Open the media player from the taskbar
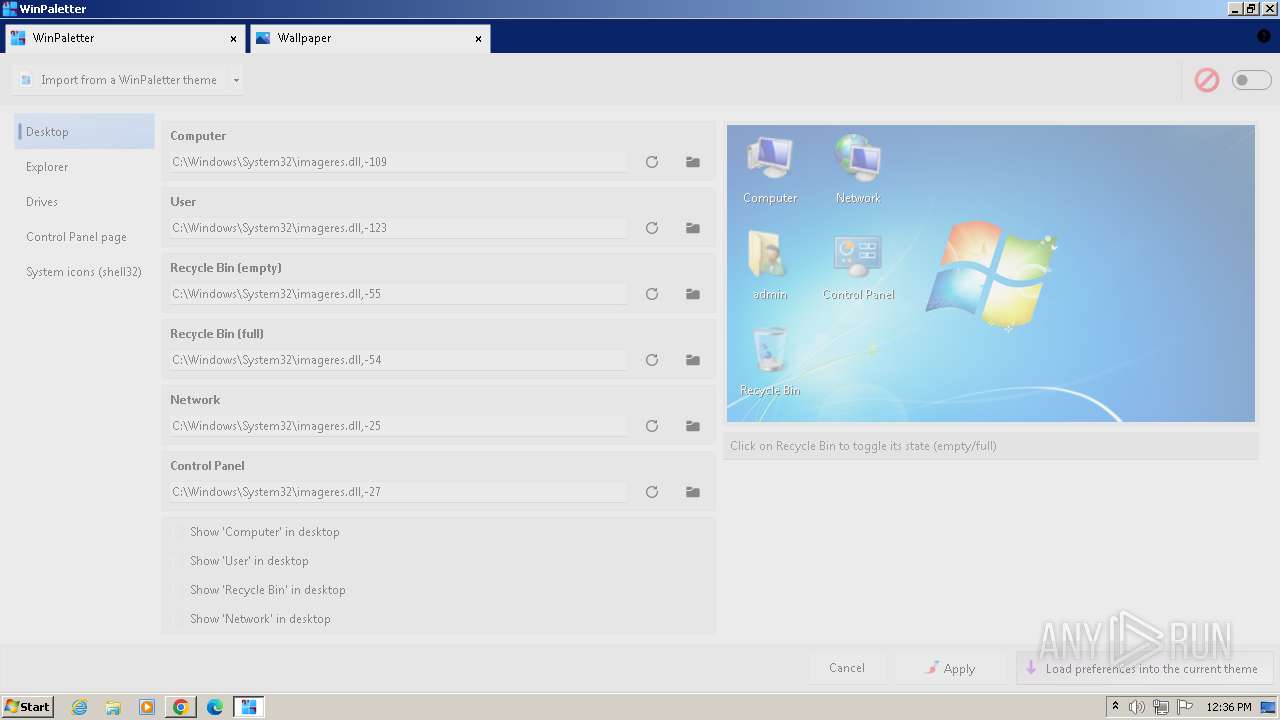Image resolution: width=1280 pixels, height=720 pixels. pyautogui.click(x=147, y=707)
